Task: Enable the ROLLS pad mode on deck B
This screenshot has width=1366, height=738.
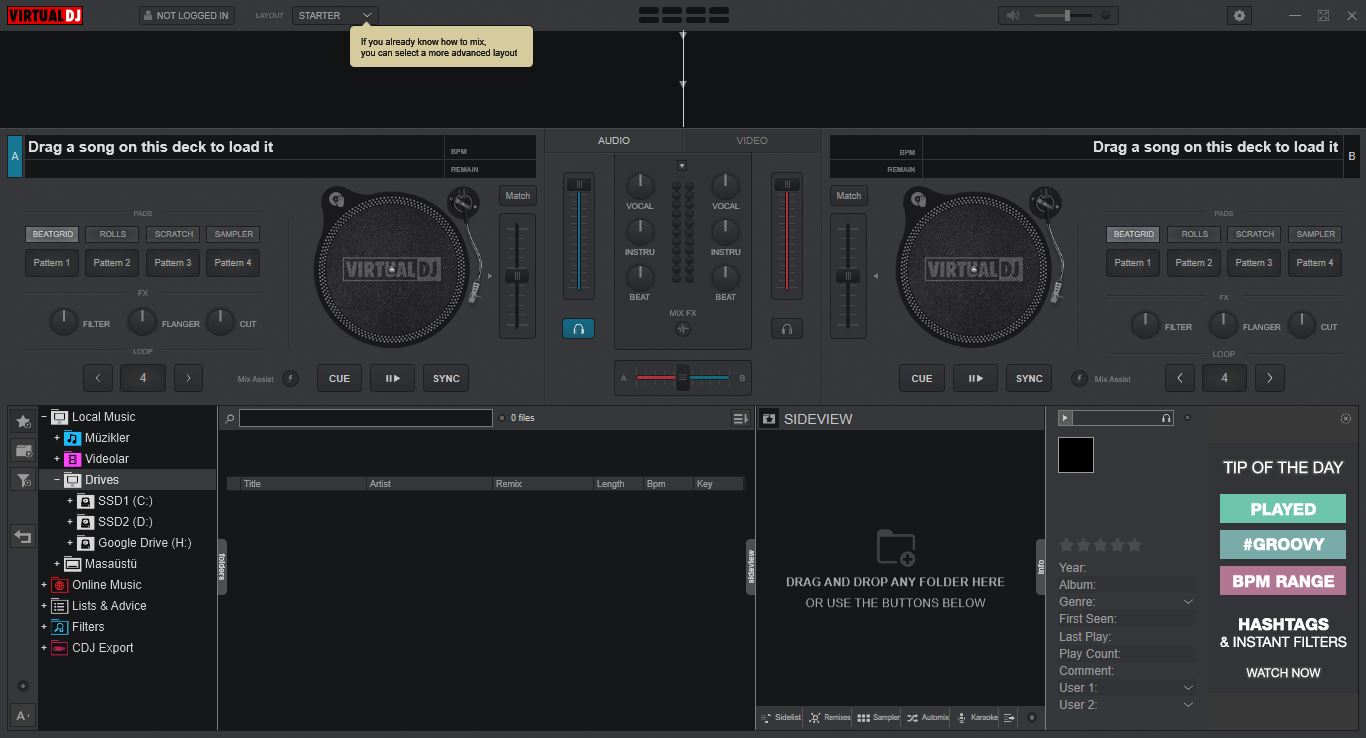Action: pyautogui.click(x=1194, y=234)
